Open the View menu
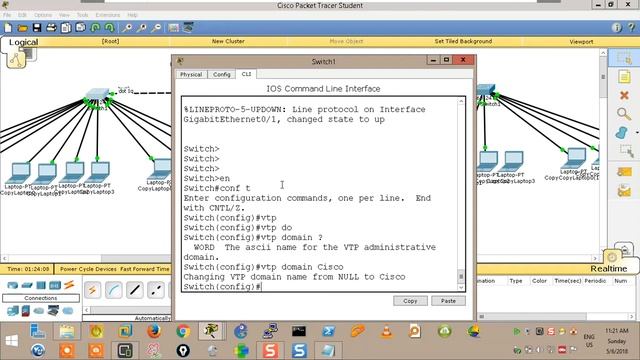This screenshot has width=640, height=360. coord(64,15)
